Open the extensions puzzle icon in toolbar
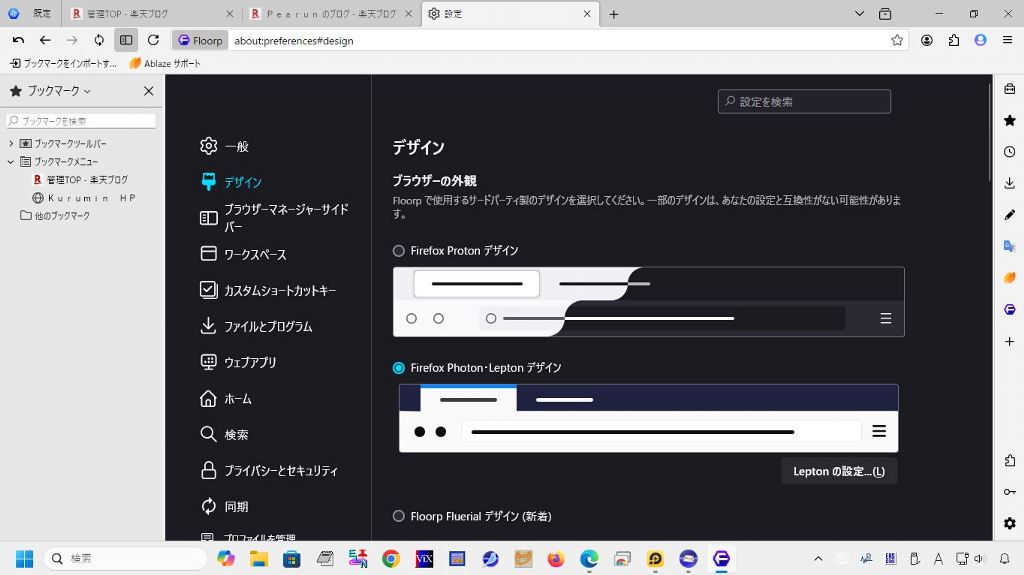The image size is (1024, 575). pos(953,40)
